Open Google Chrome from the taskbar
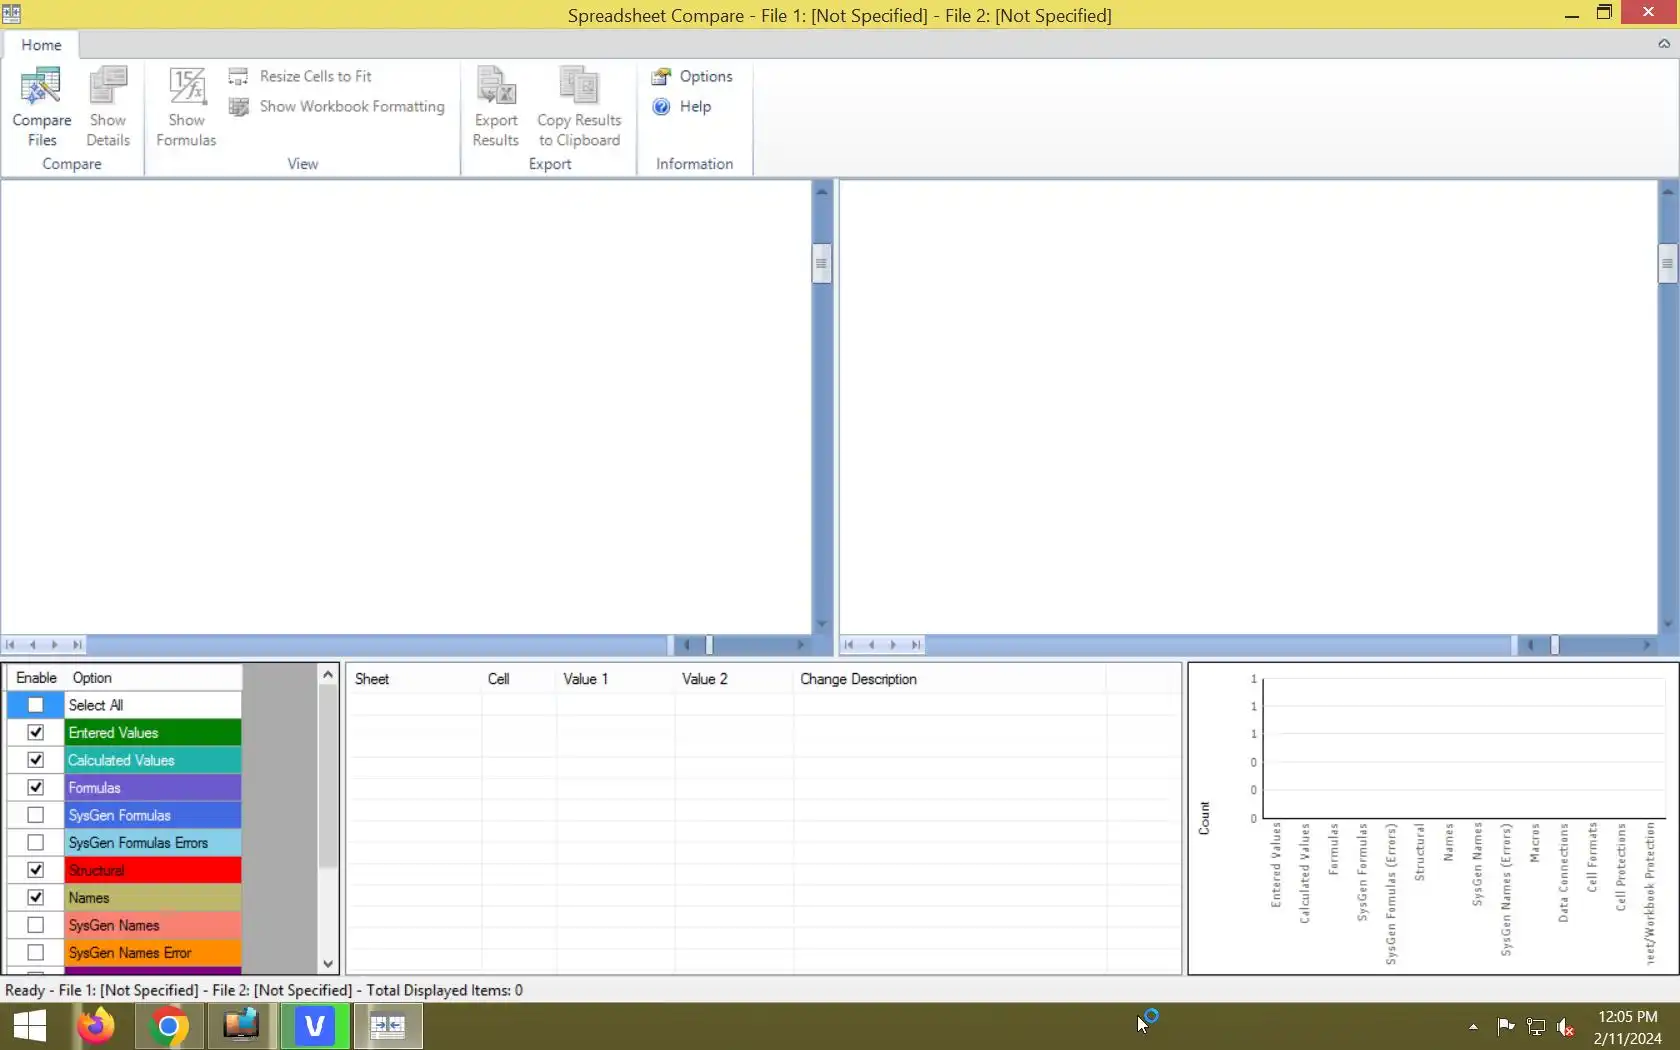This screenshot has height=1050, width=1680. click(168, 1026)
